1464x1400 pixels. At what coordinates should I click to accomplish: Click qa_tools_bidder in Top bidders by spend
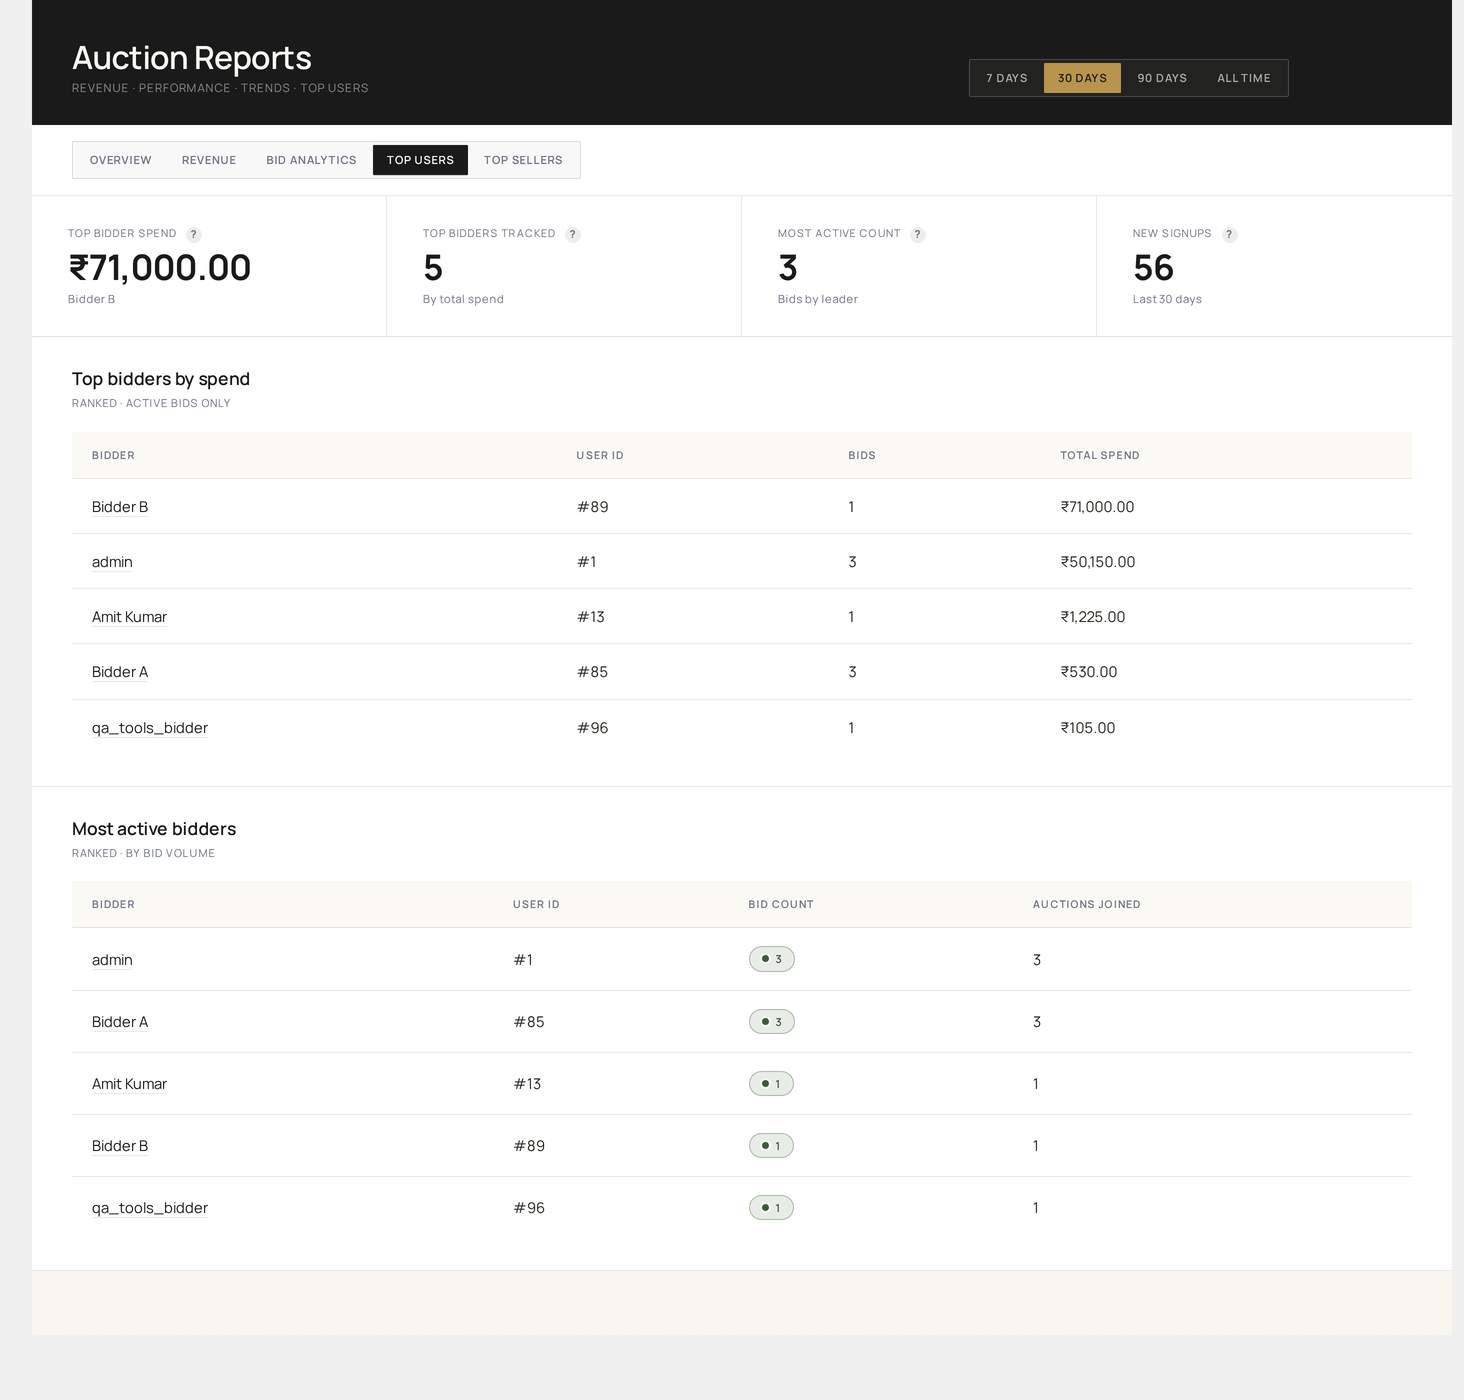(x=150, y=728)
